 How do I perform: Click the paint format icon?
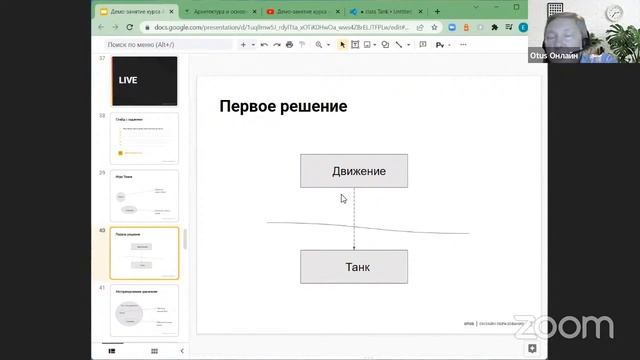302,44
